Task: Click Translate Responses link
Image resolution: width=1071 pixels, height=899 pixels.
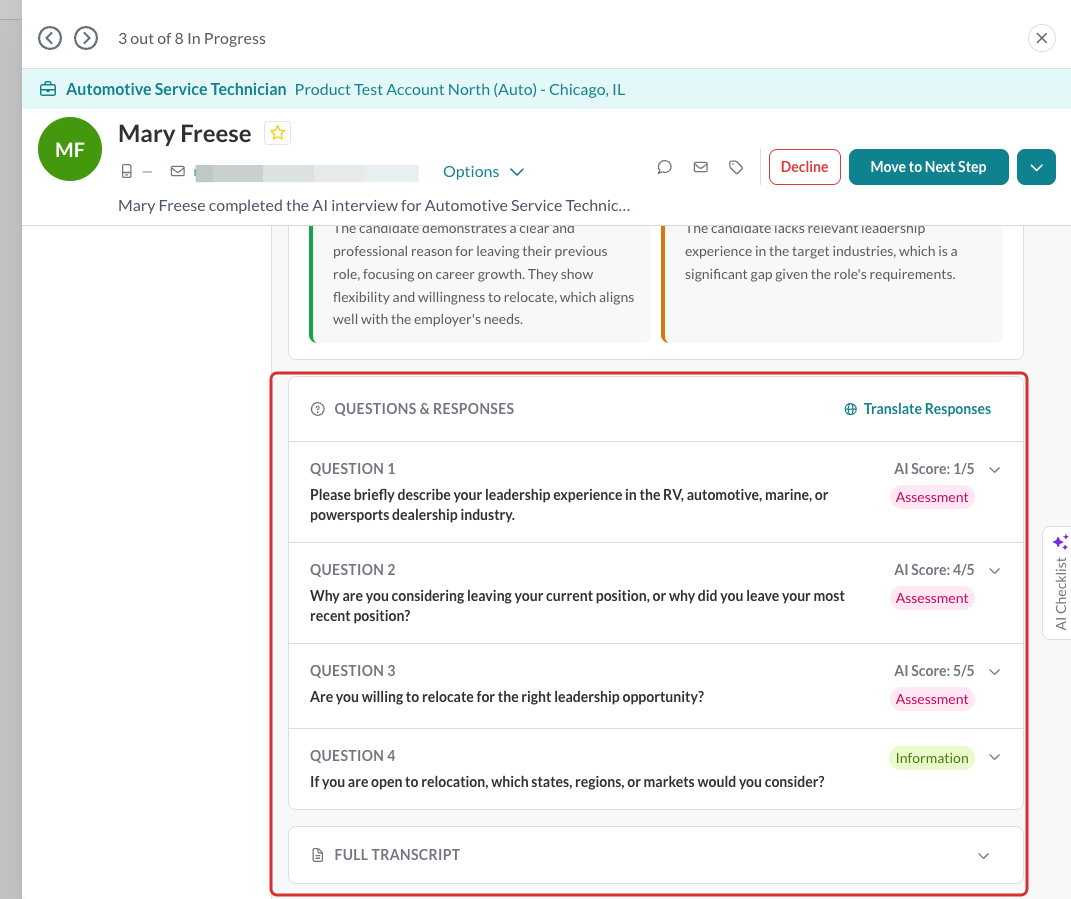Action: click(917, 409)
